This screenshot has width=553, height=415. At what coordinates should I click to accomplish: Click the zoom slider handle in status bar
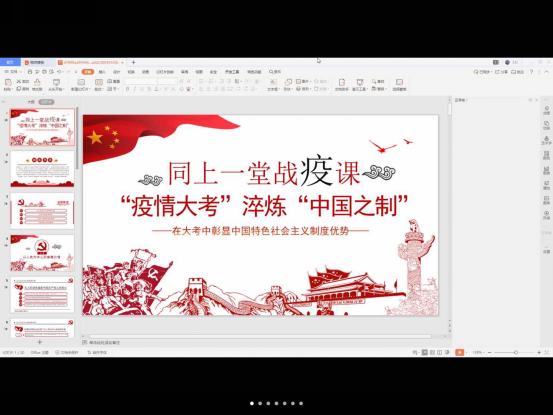pyautogui.click(x=516, y=352)
